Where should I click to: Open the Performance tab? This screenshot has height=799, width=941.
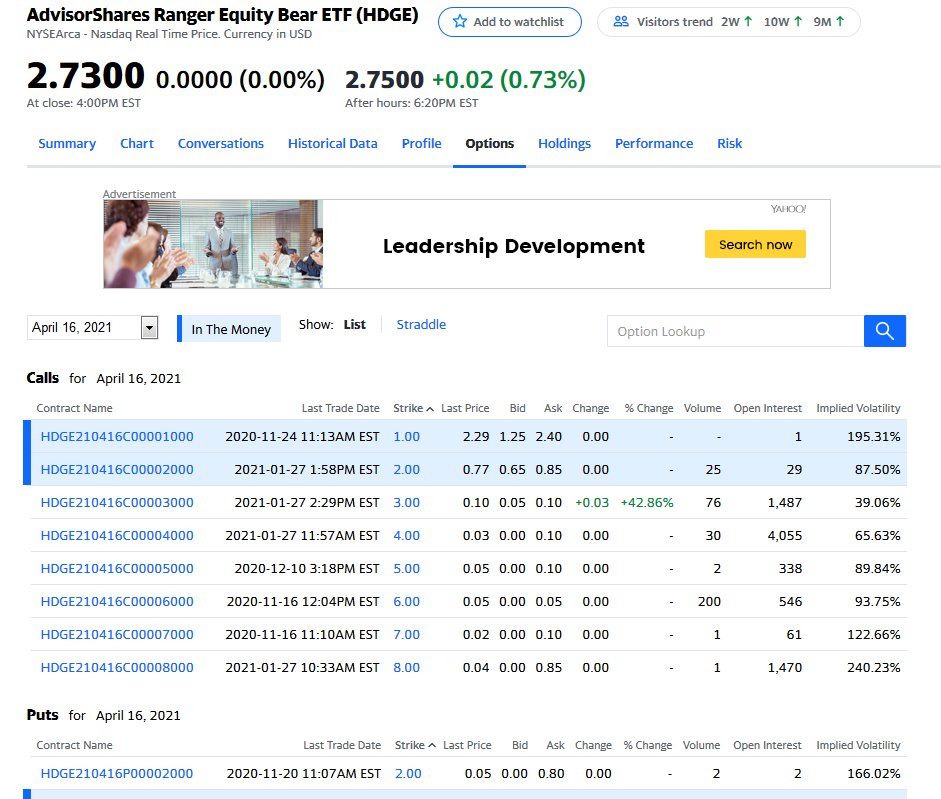tap(654, 143)
